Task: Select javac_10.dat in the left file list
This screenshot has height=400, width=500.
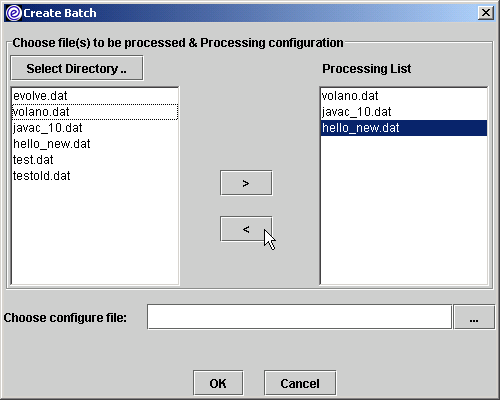Action: 95,128
